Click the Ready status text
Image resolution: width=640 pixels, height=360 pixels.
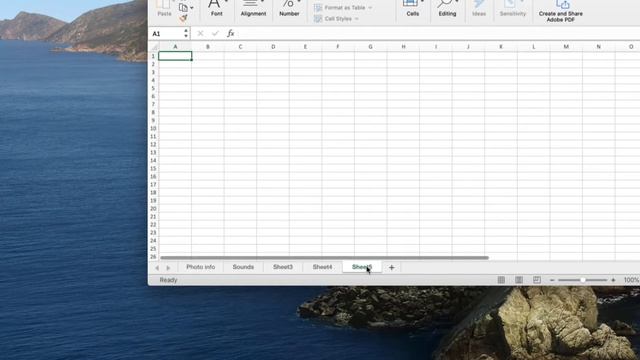168,280
